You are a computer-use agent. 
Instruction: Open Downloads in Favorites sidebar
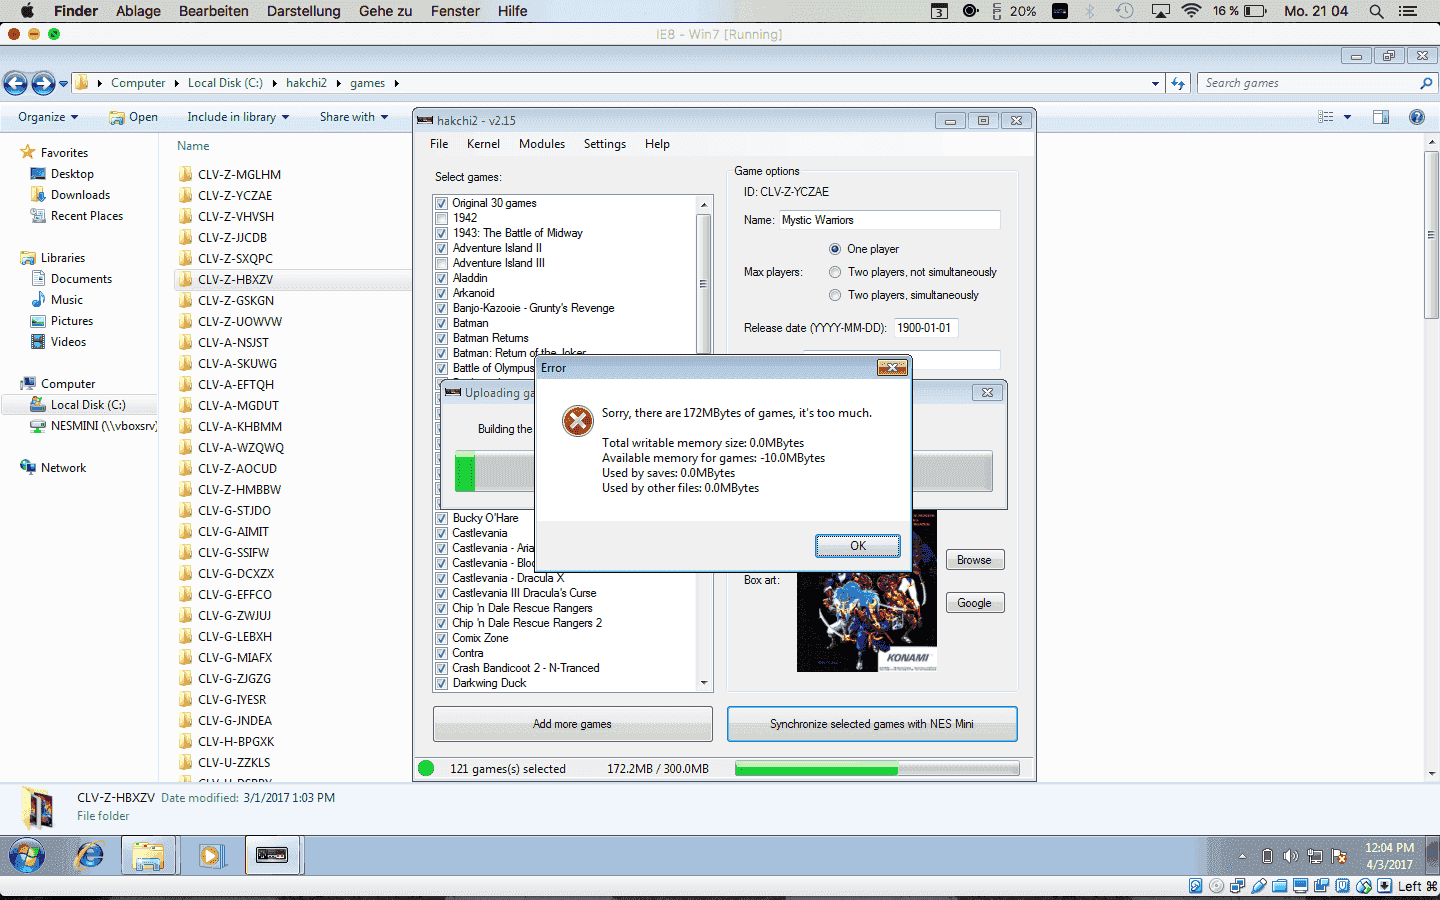tap(80, 195)
